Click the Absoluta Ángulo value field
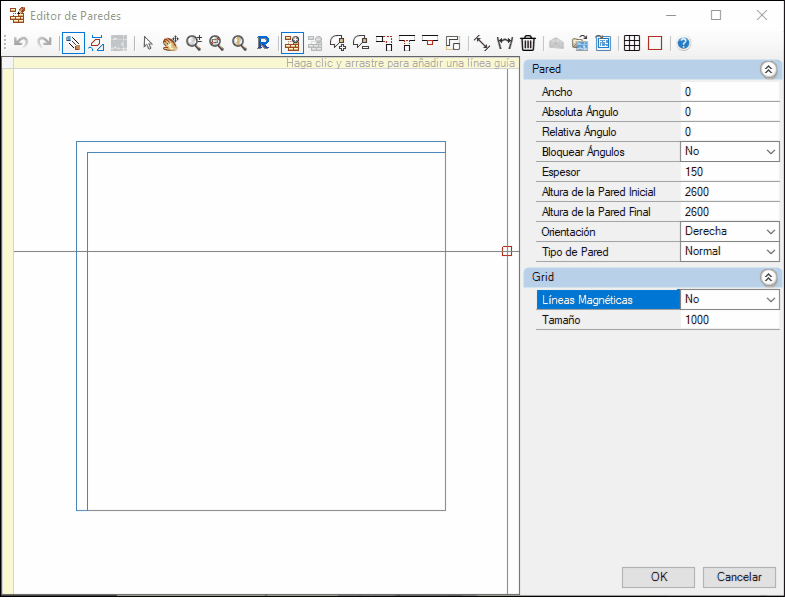Viewport: 785px width, 600px height. click(729, 112)
